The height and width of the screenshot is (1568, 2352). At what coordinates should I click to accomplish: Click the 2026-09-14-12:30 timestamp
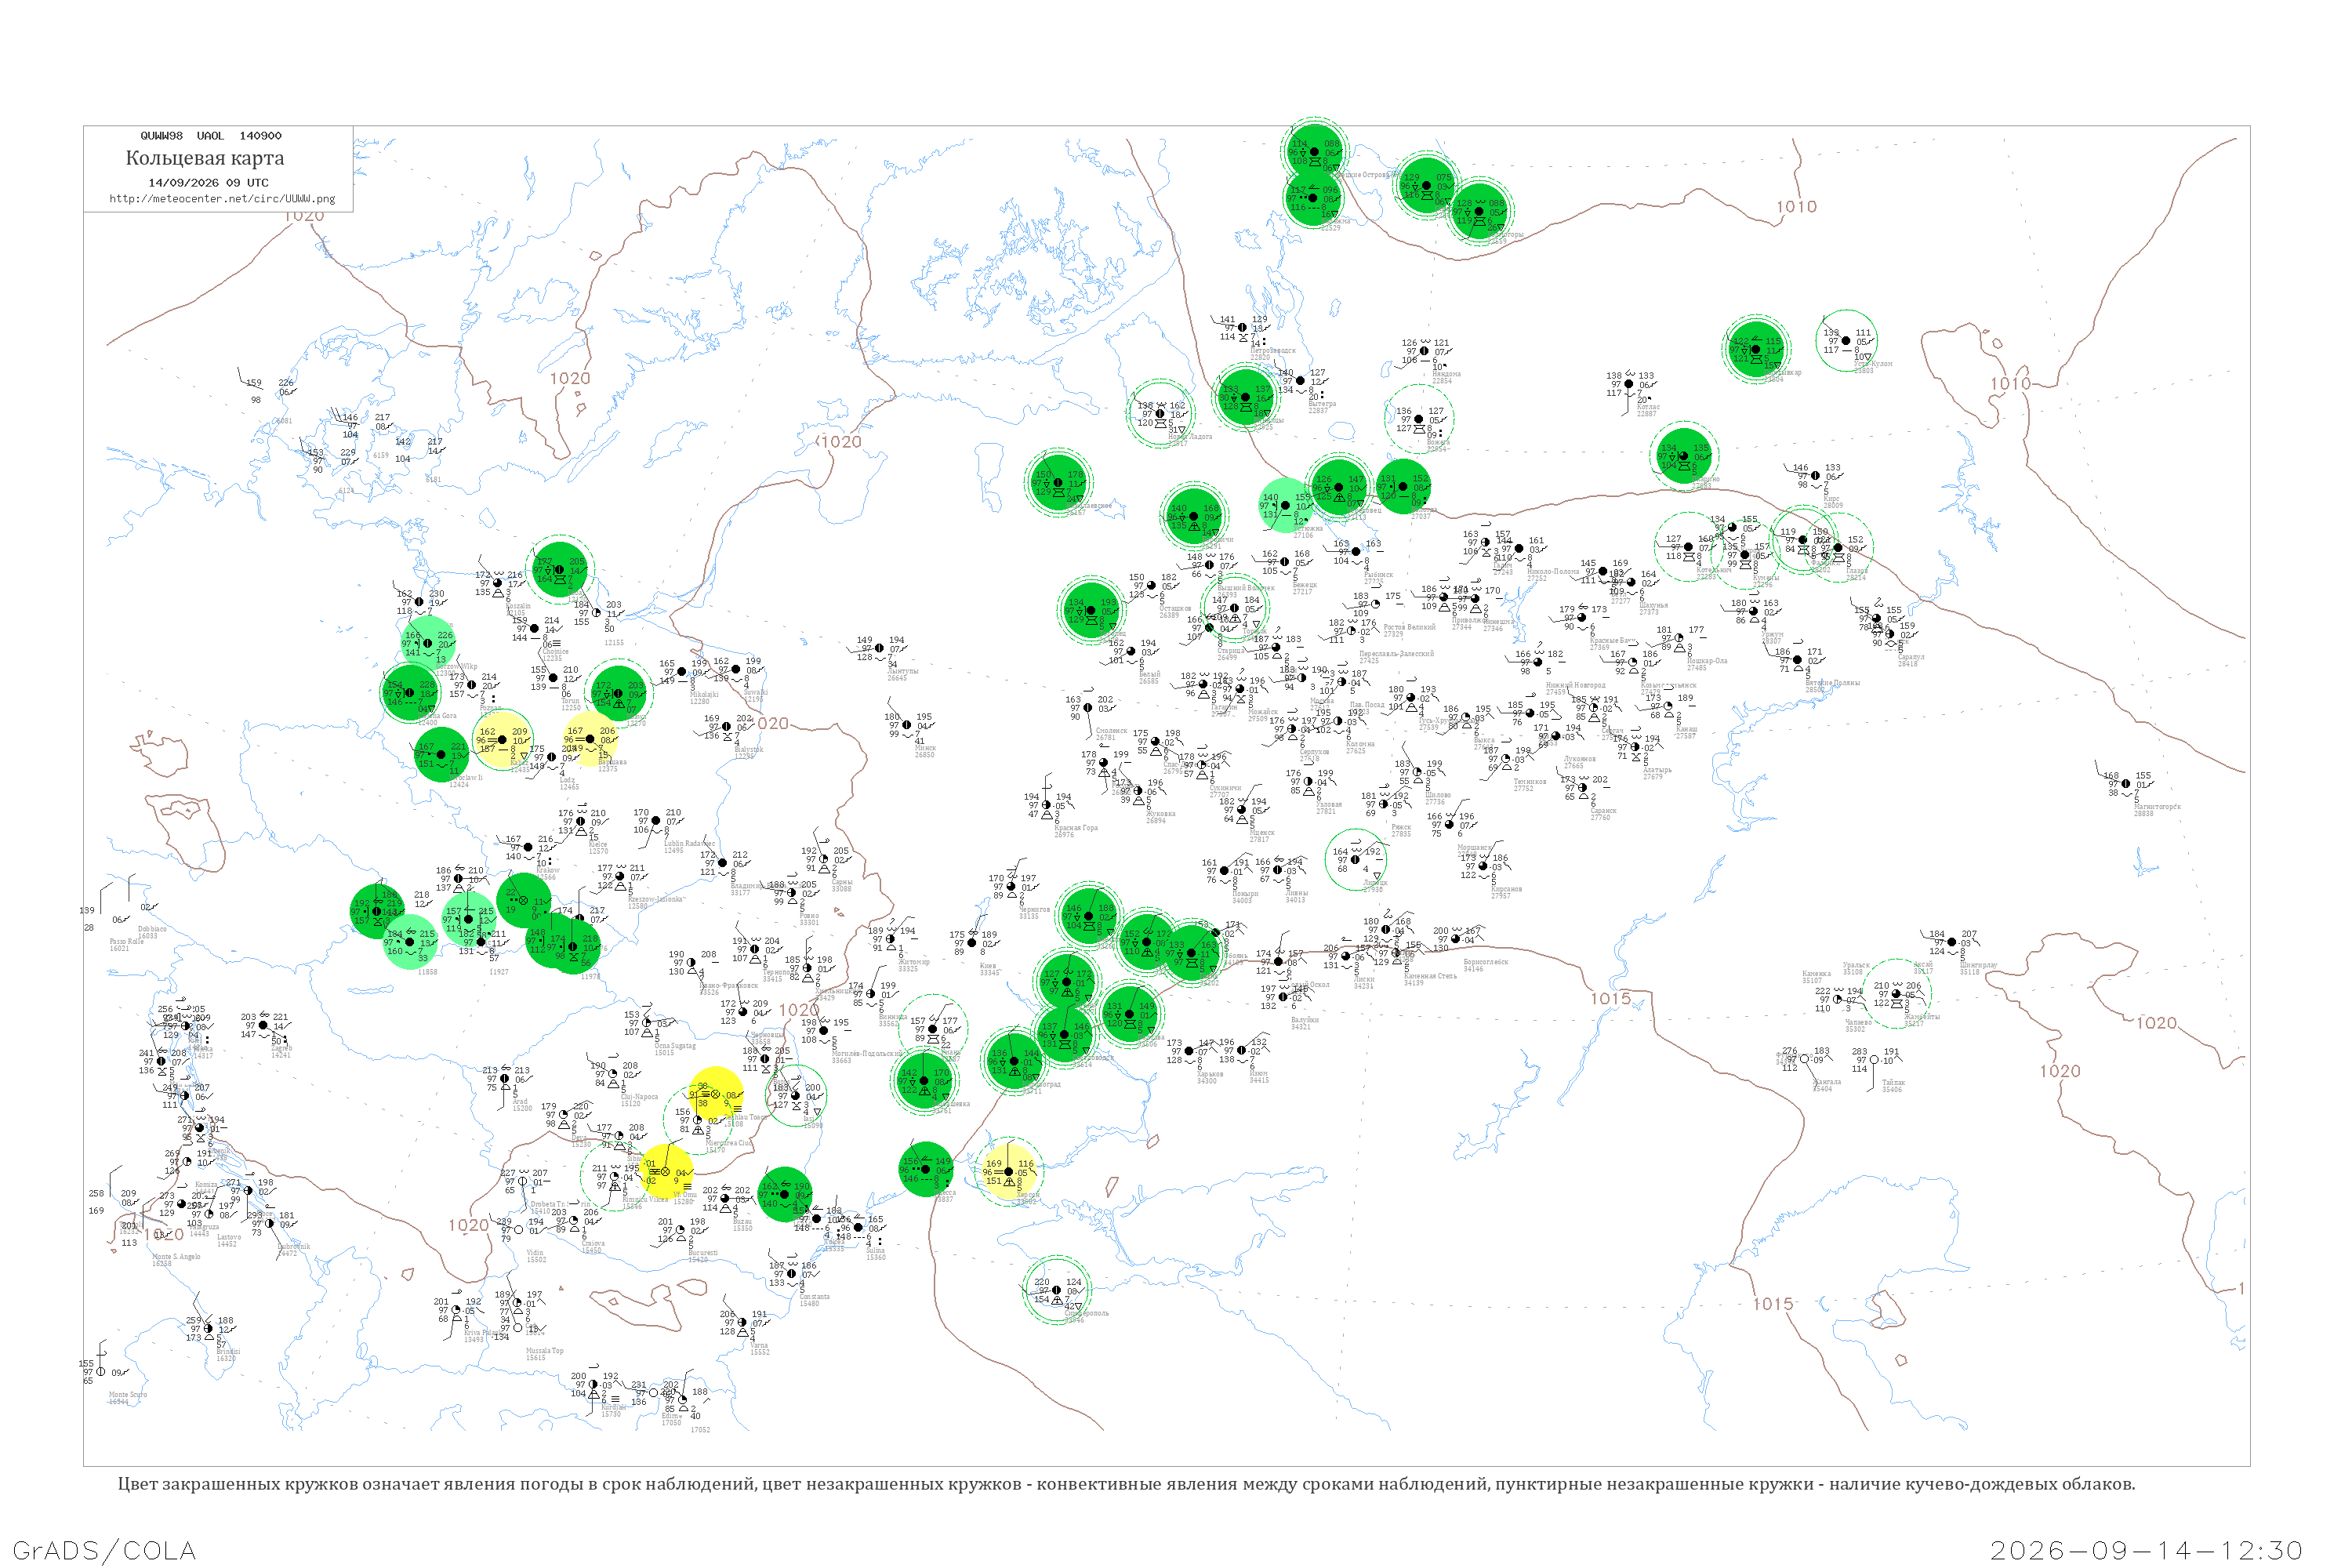2146,1550
